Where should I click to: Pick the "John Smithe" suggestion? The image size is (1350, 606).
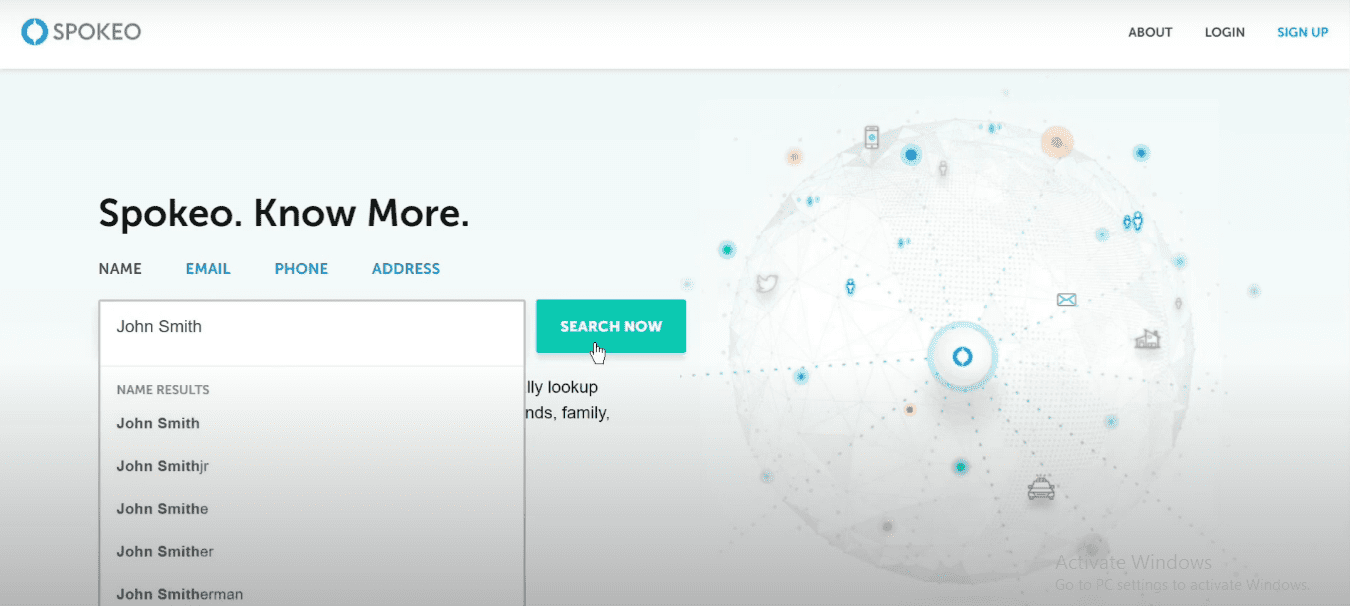click(162, 509)
